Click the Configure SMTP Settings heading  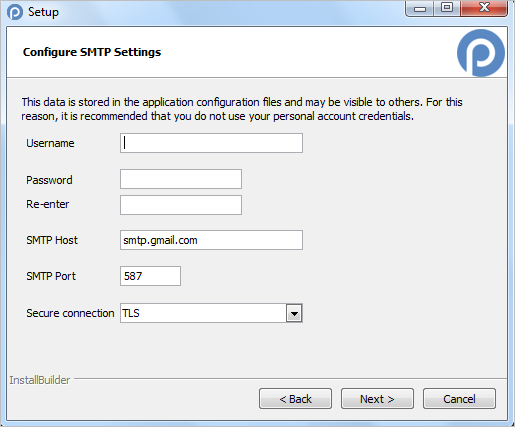92,52
